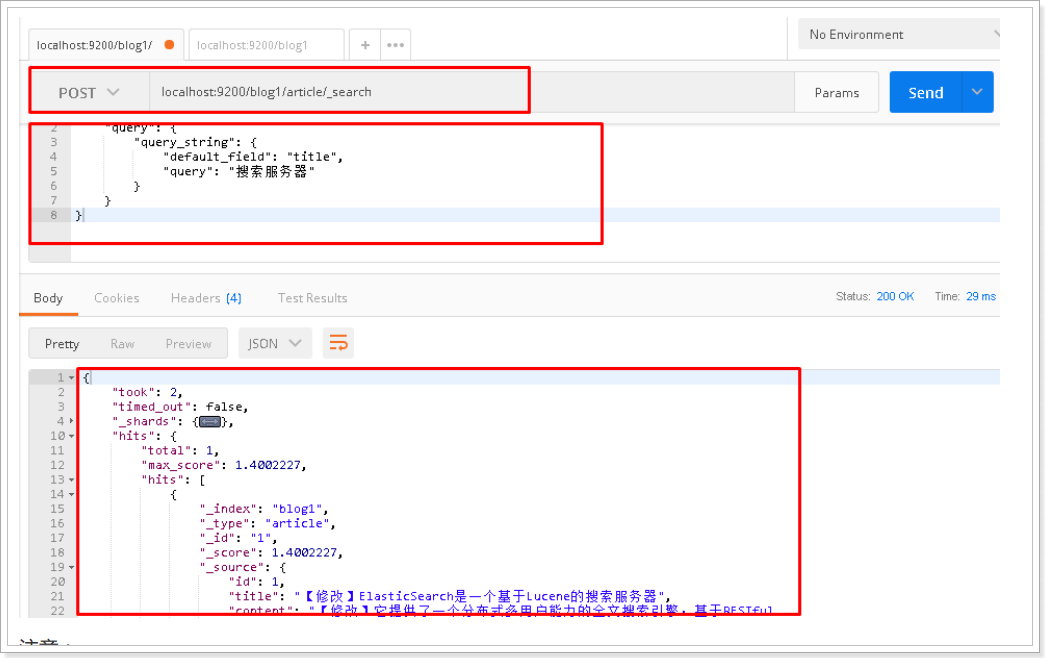Toggle line wrap icon in response toolbar
Image resolution: width=1045 pixels, height=658 pixels.
point(338,343)
